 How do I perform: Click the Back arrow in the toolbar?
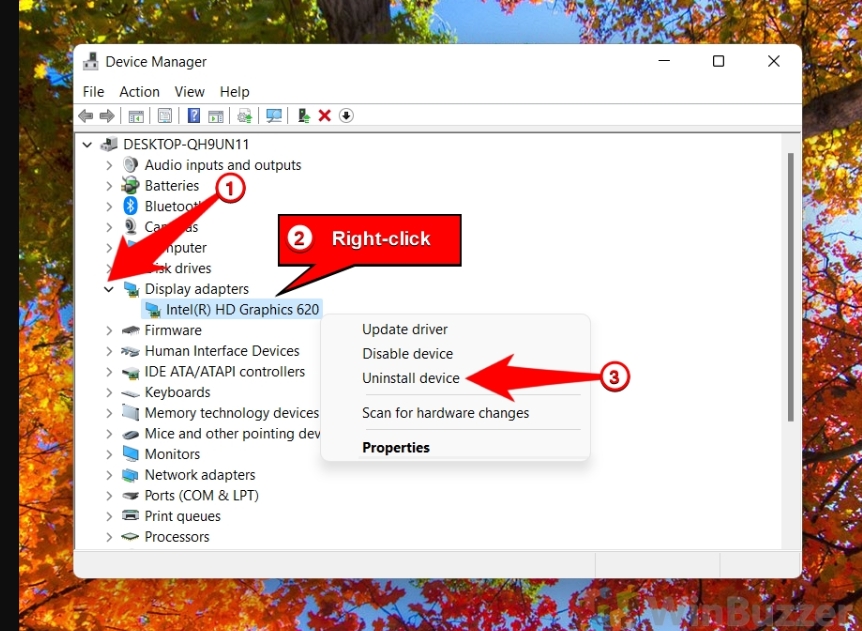(86, 116)
